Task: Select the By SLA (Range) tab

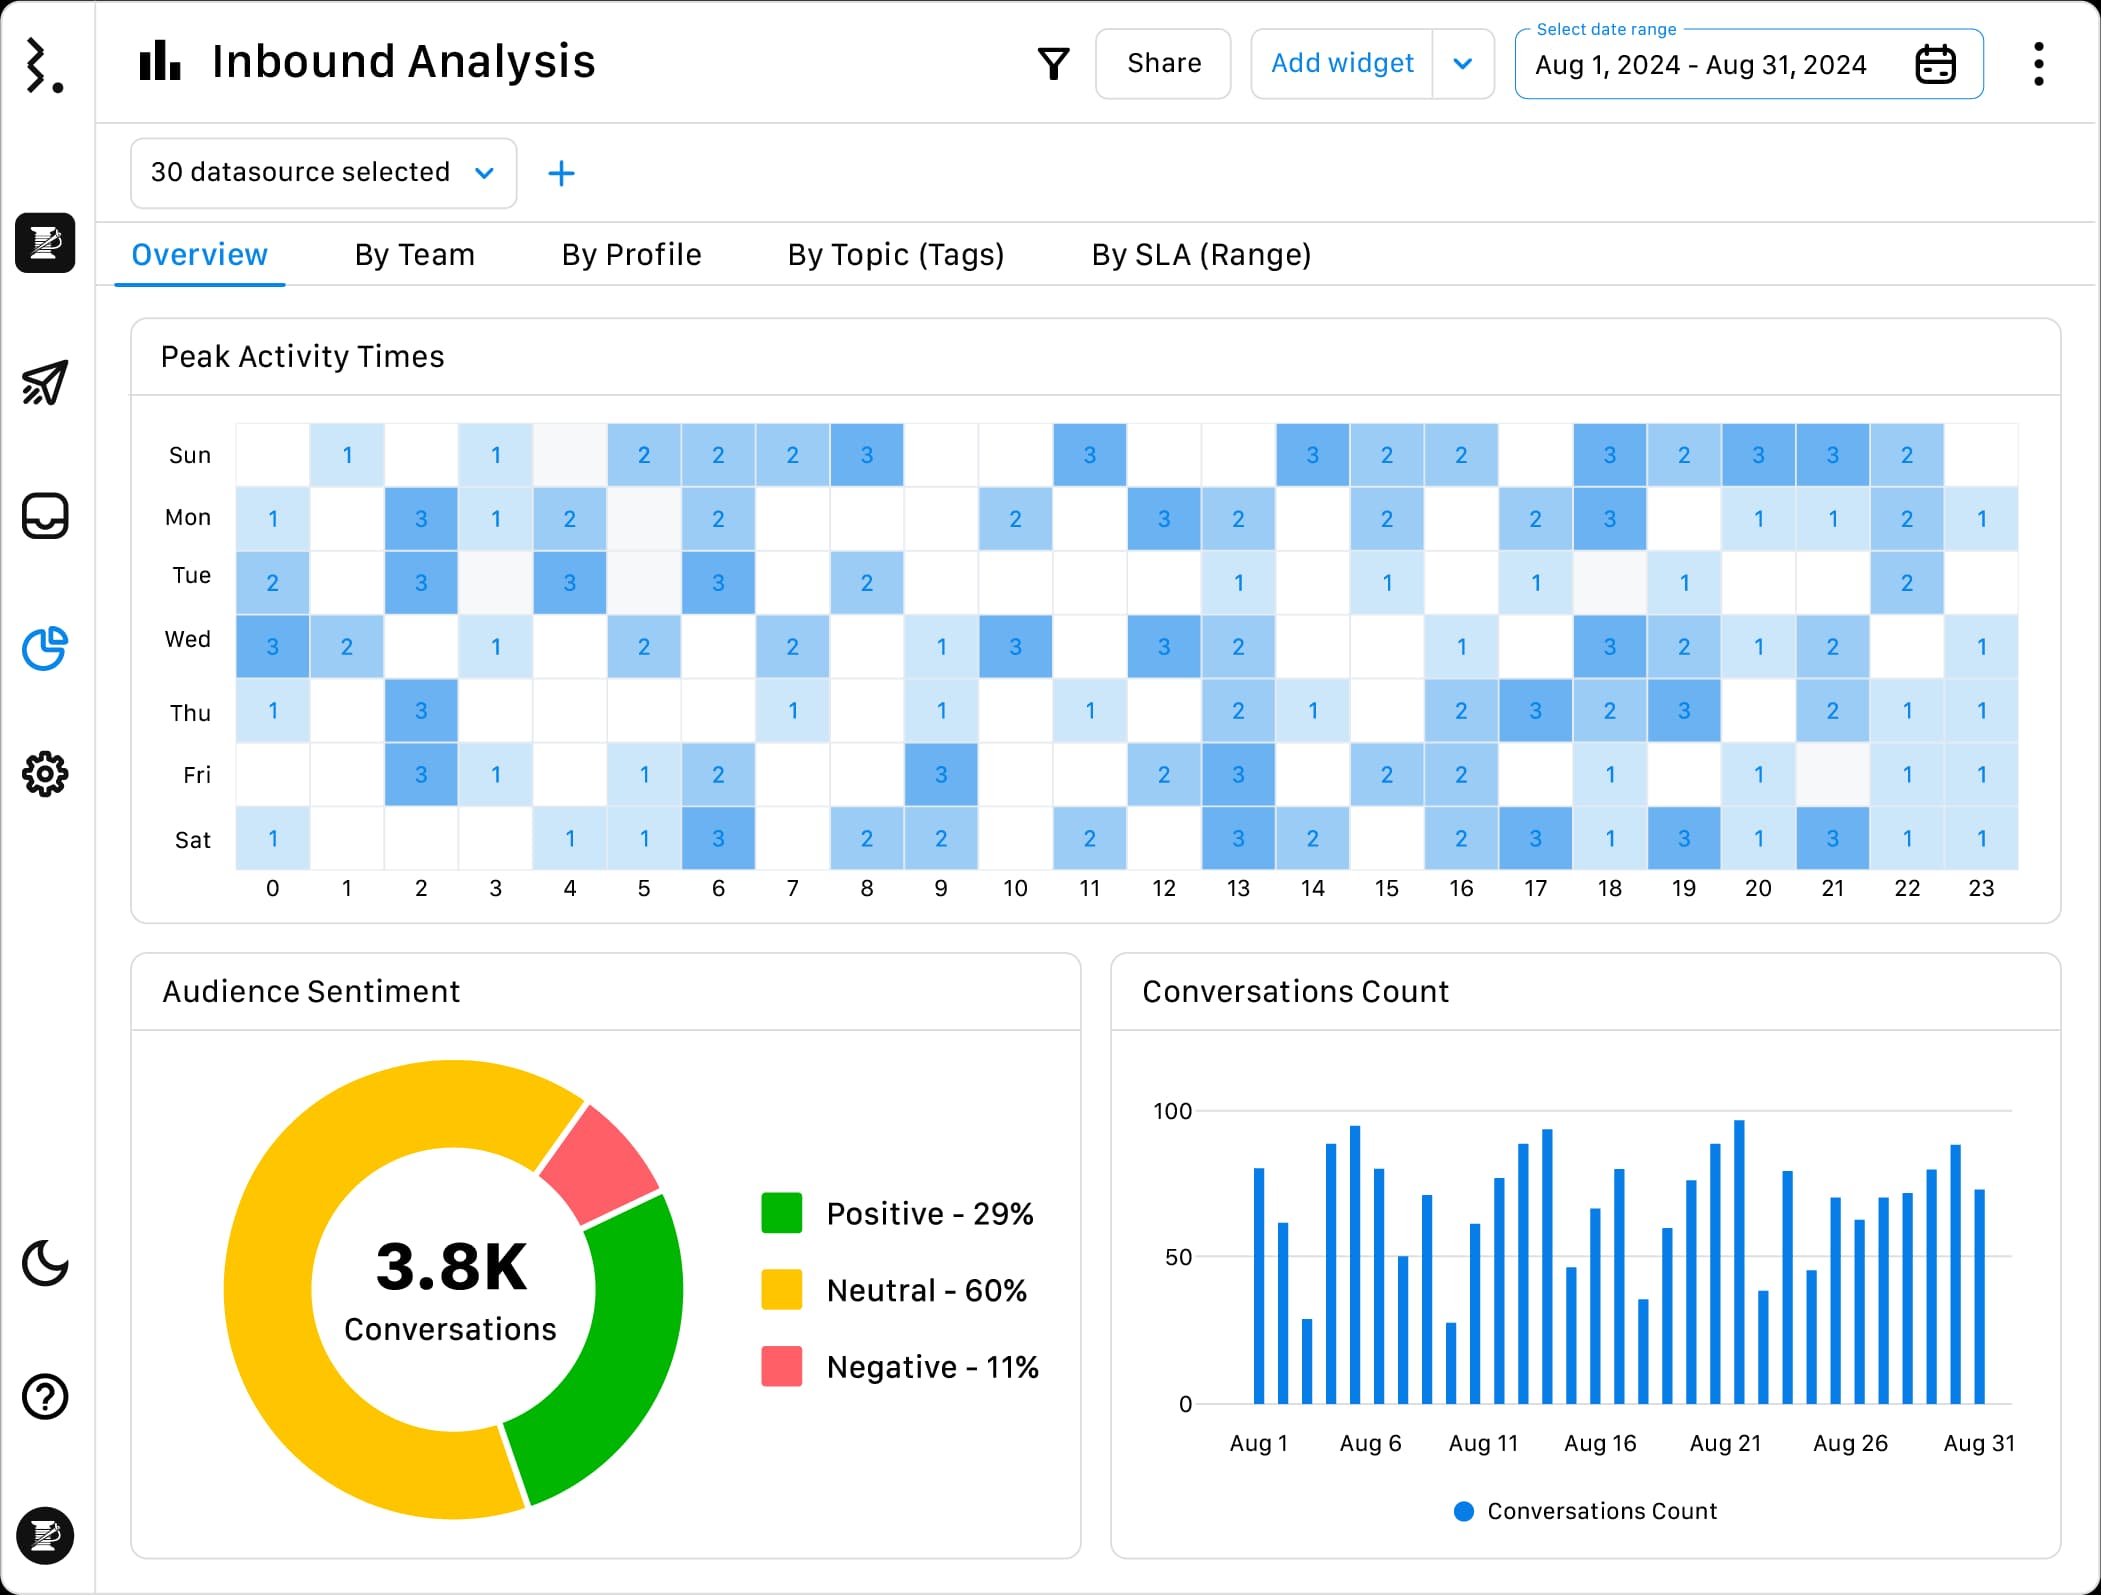Action: click(1202, 255)
